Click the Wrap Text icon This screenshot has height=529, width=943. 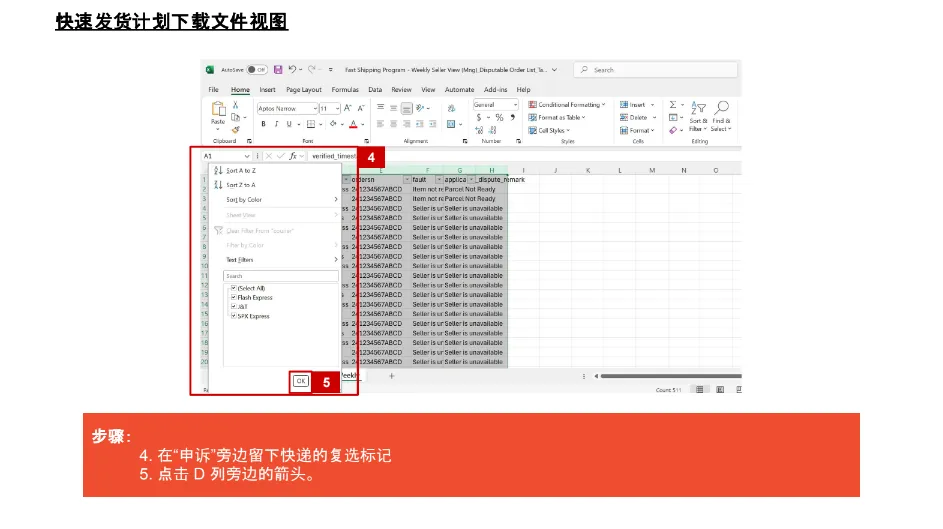[451, 108]
